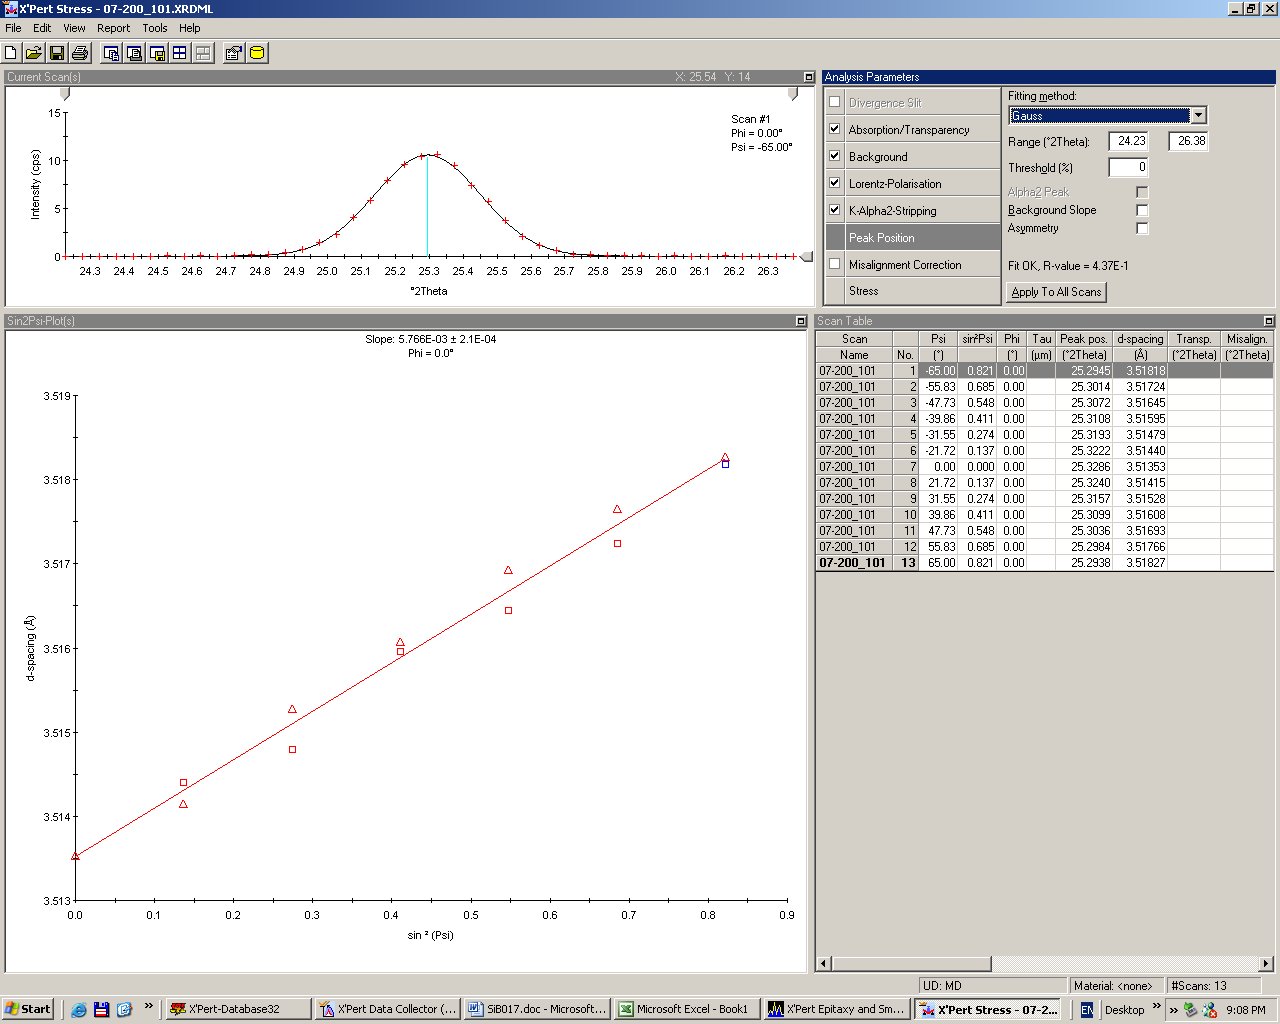The height and width of the screenshot is (1024, 1280).
Task: Open the Report menu
Action: click(114, 28)
